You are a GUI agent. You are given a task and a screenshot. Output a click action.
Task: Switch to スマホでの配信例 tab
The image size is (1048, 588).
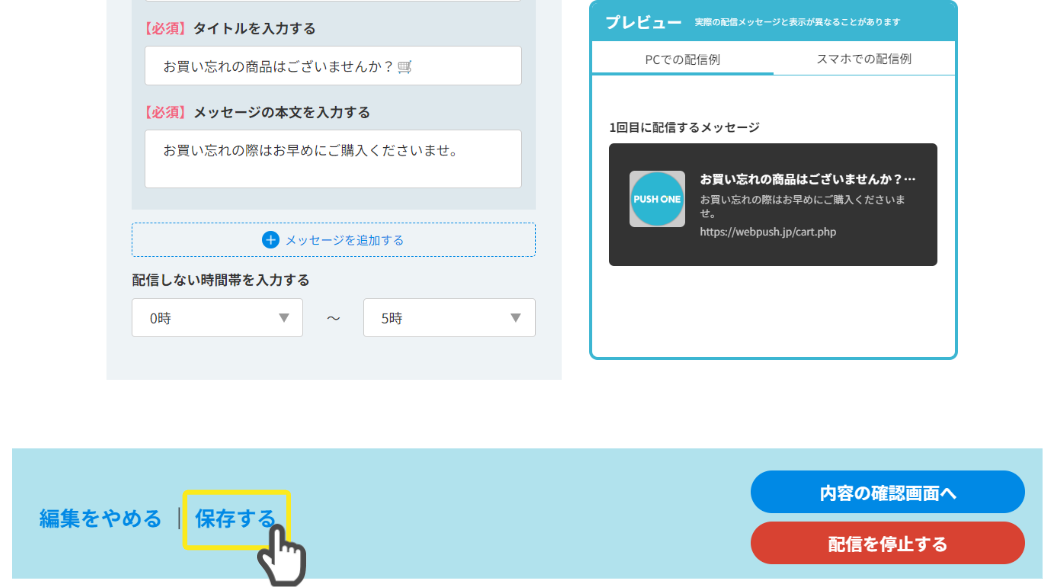coord(864,59)
